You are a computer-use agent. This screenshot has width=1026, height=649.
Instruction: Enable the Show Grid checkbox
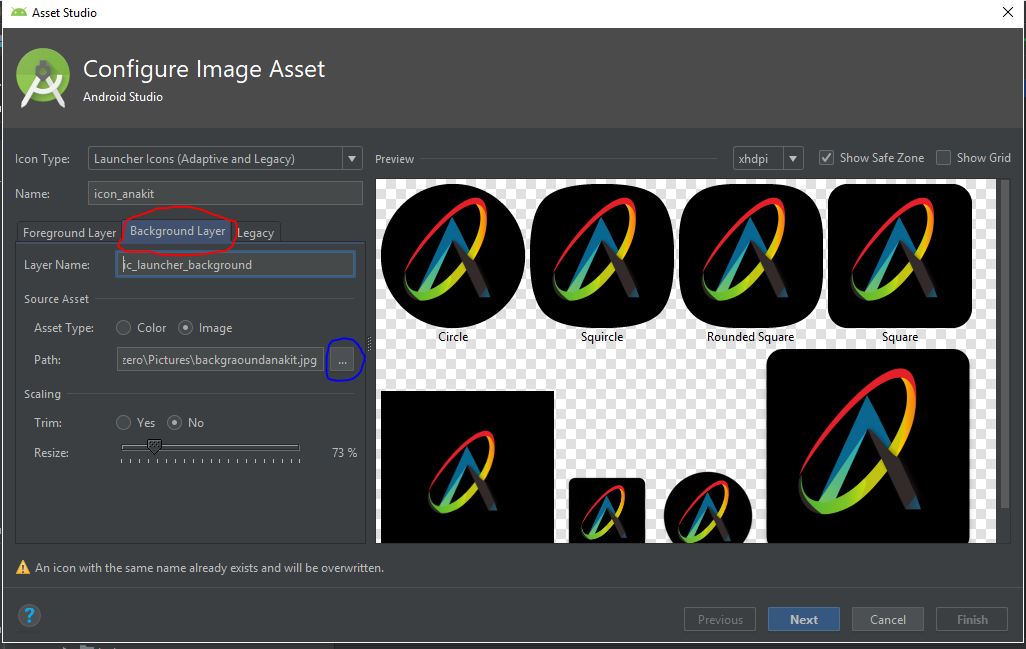pyautogui.click(x=943, y=158)
